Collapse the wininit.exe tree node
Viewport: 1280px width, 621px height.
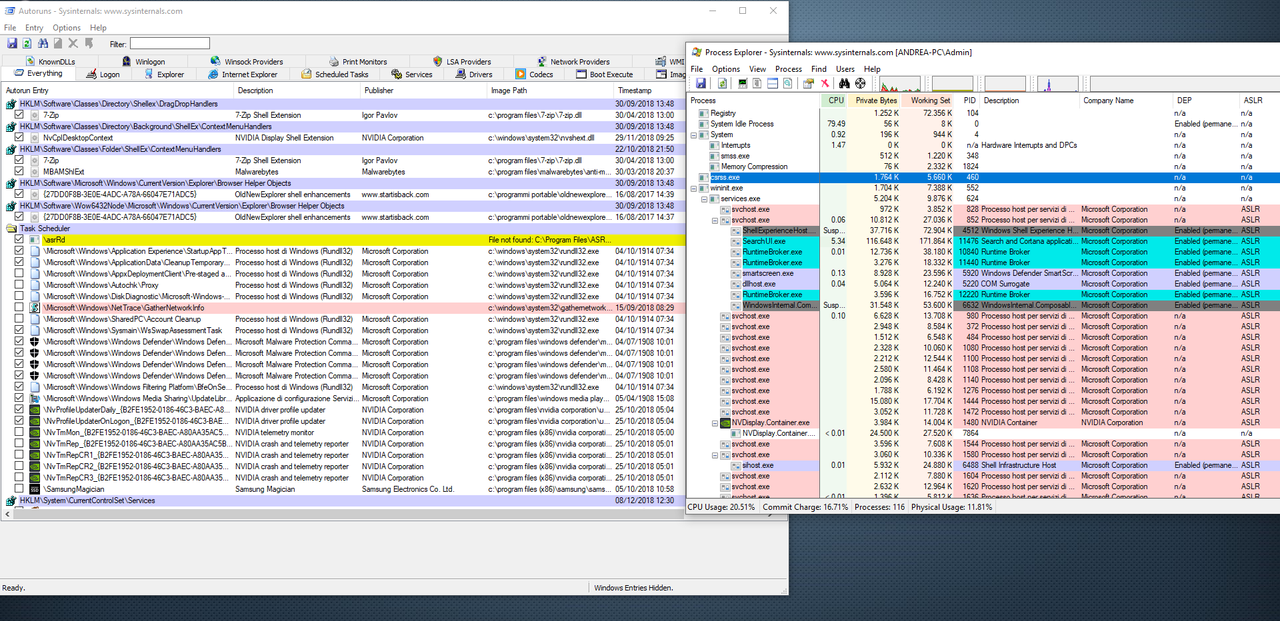coord(694,188)
